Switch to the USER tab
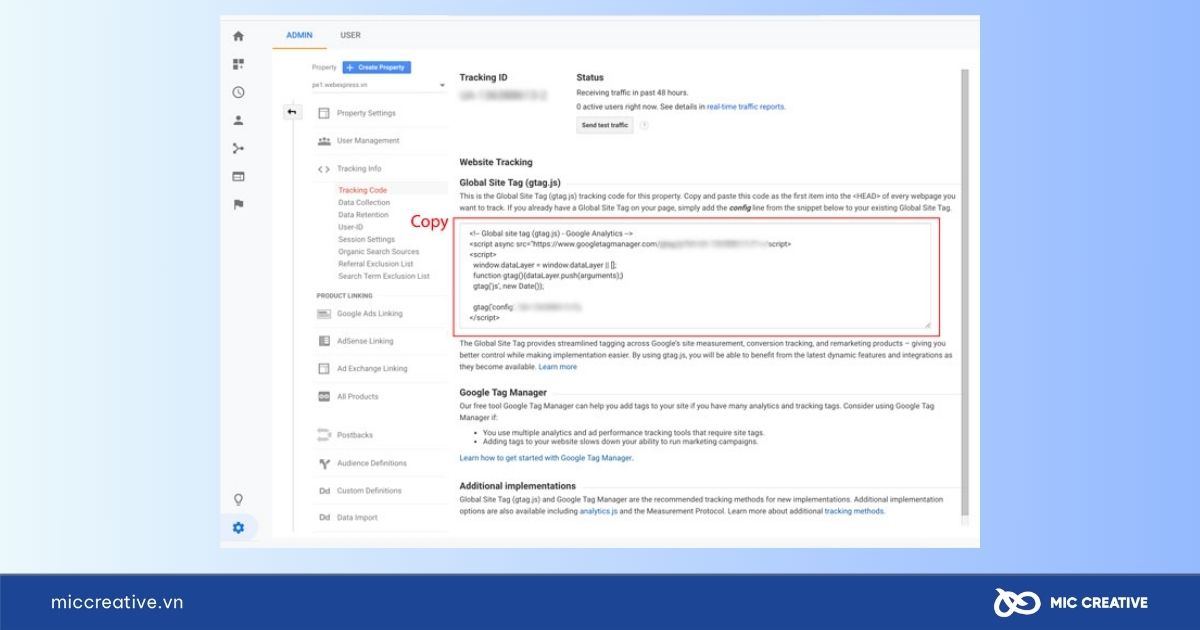This screenshot has width=1200, height=630. point(351,35)
